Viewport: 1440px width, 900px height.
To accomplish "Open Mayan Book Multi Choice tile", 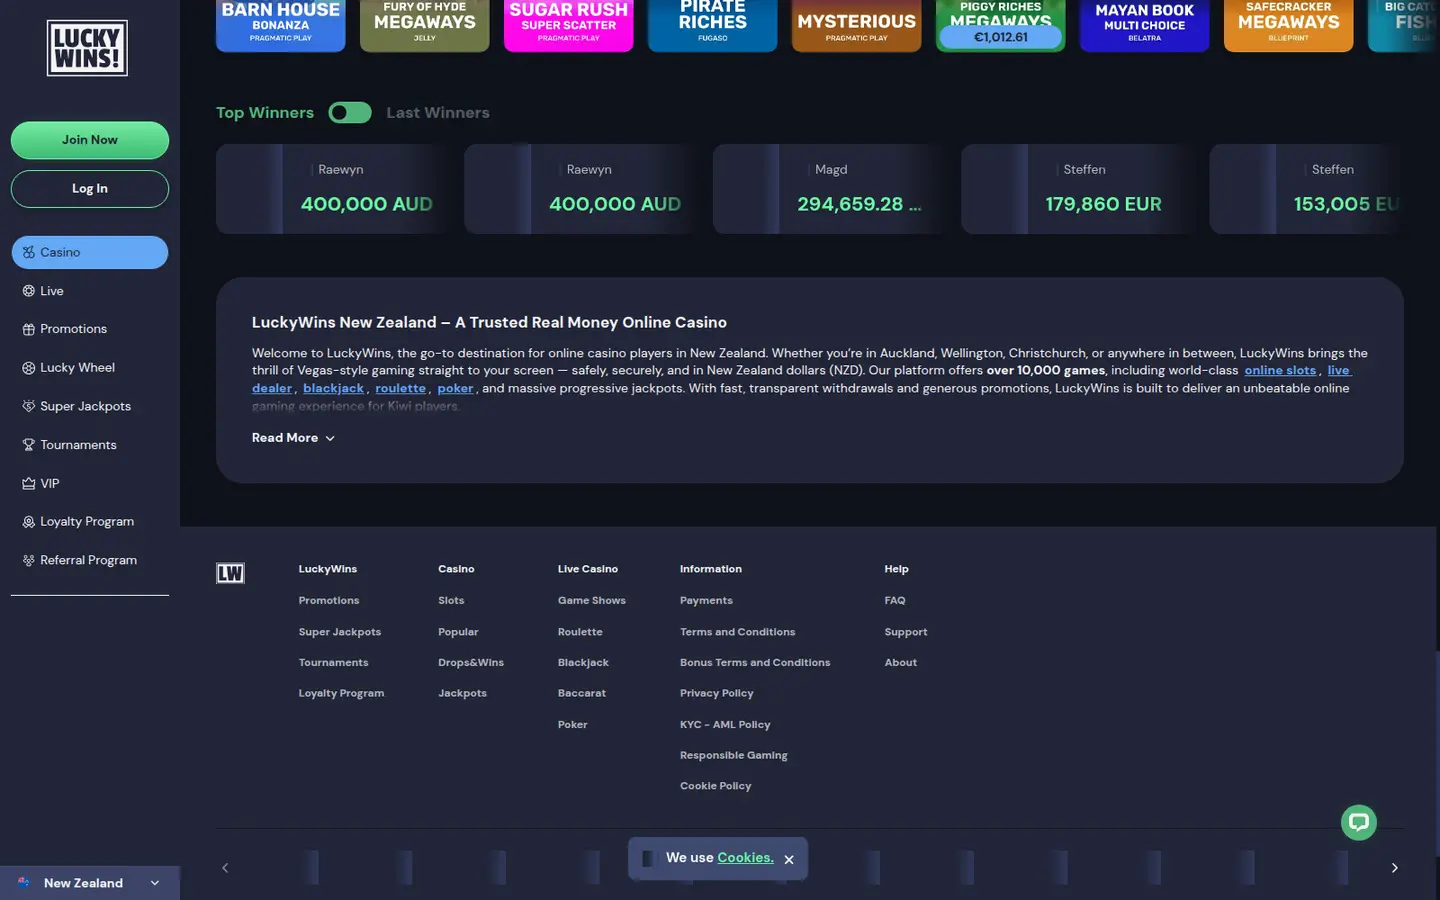I will pos(1145,25).
